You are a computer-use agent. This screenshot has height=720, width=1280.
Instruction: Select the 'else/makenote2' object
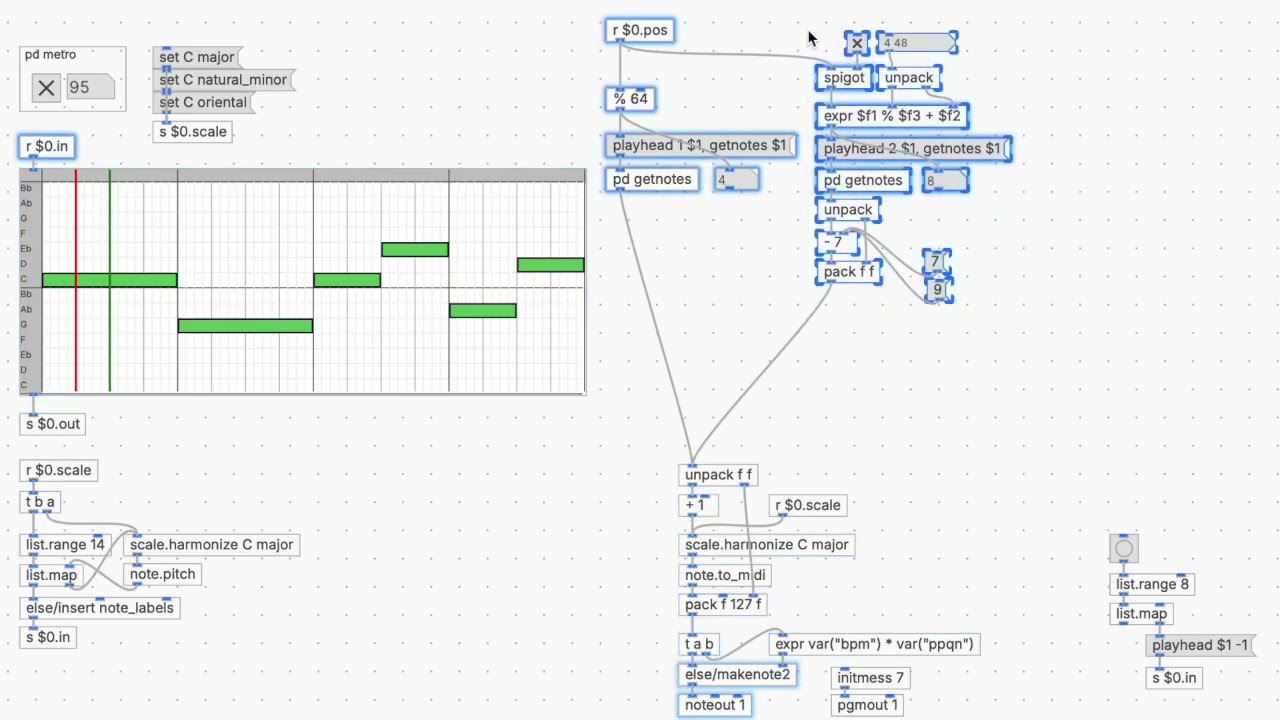(737, 675)
